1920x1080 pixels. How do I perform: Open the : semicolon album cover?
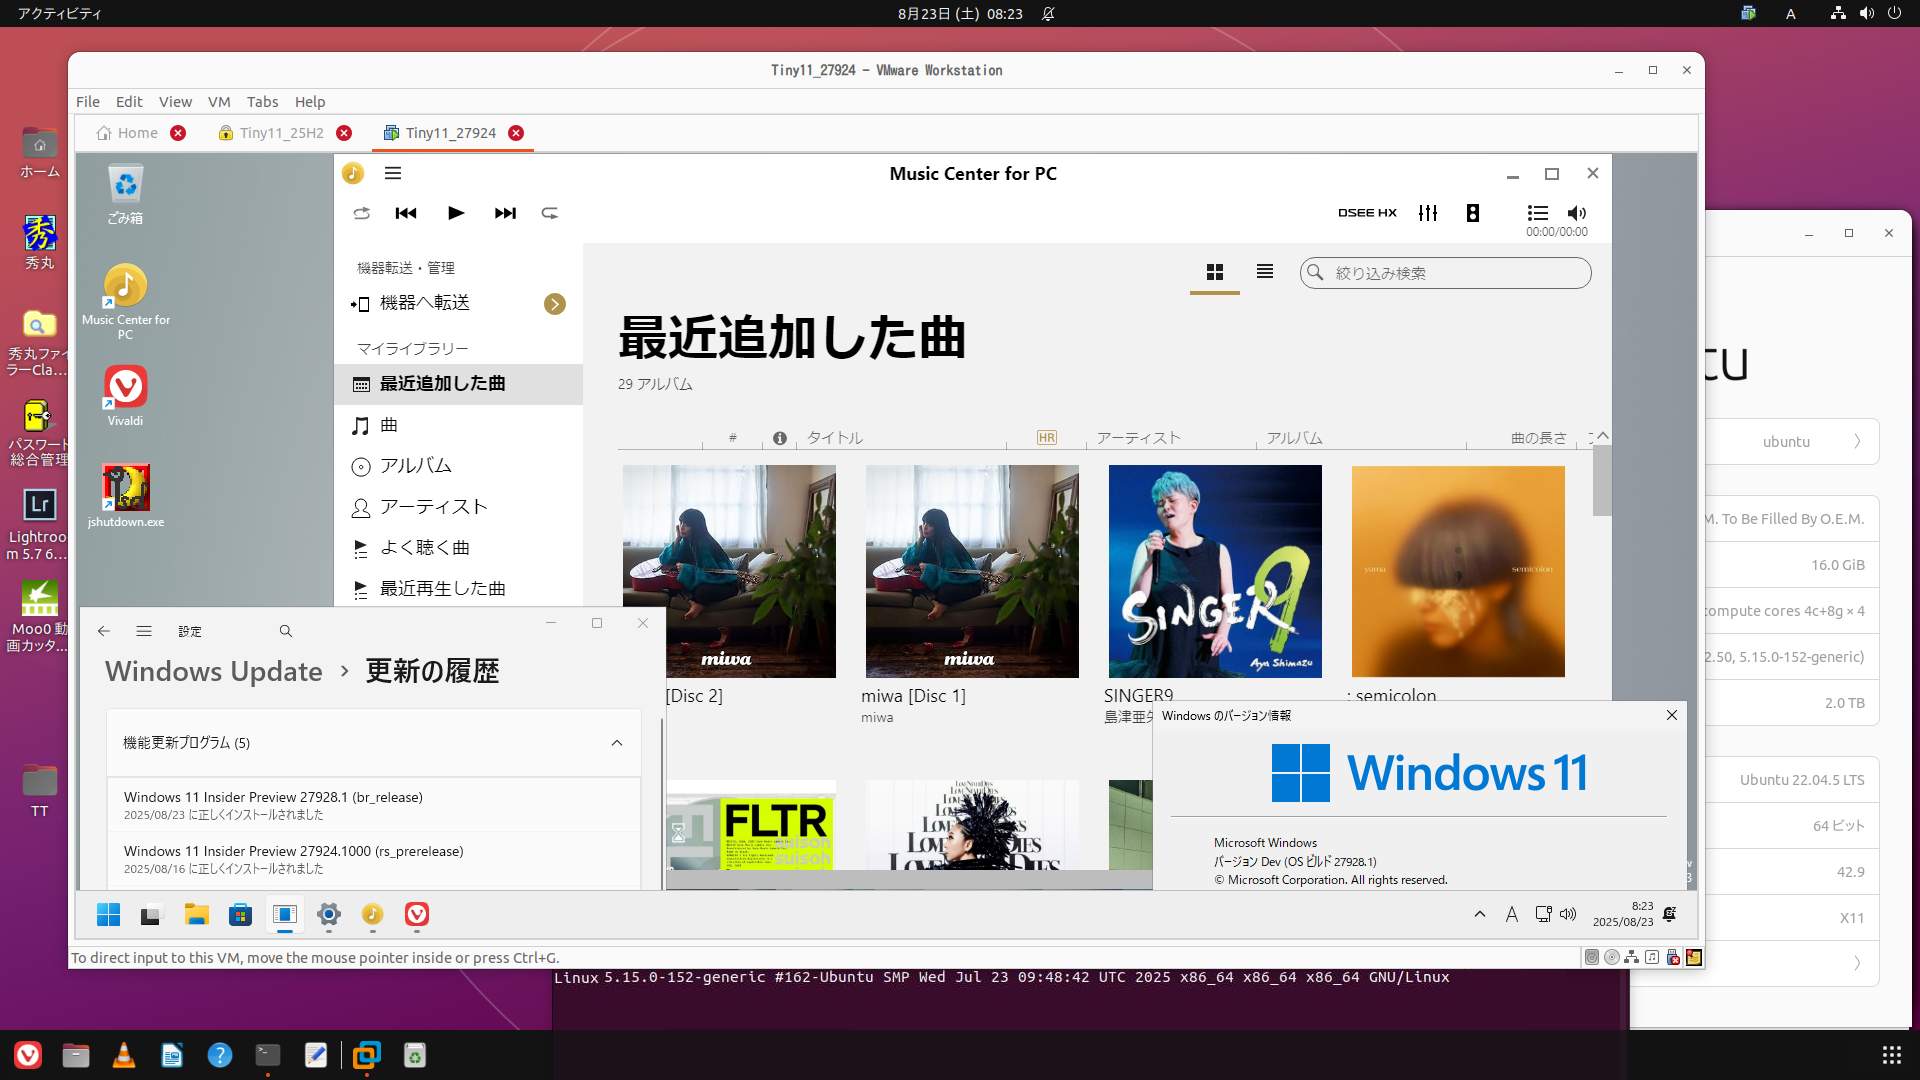coord(1458,571)
